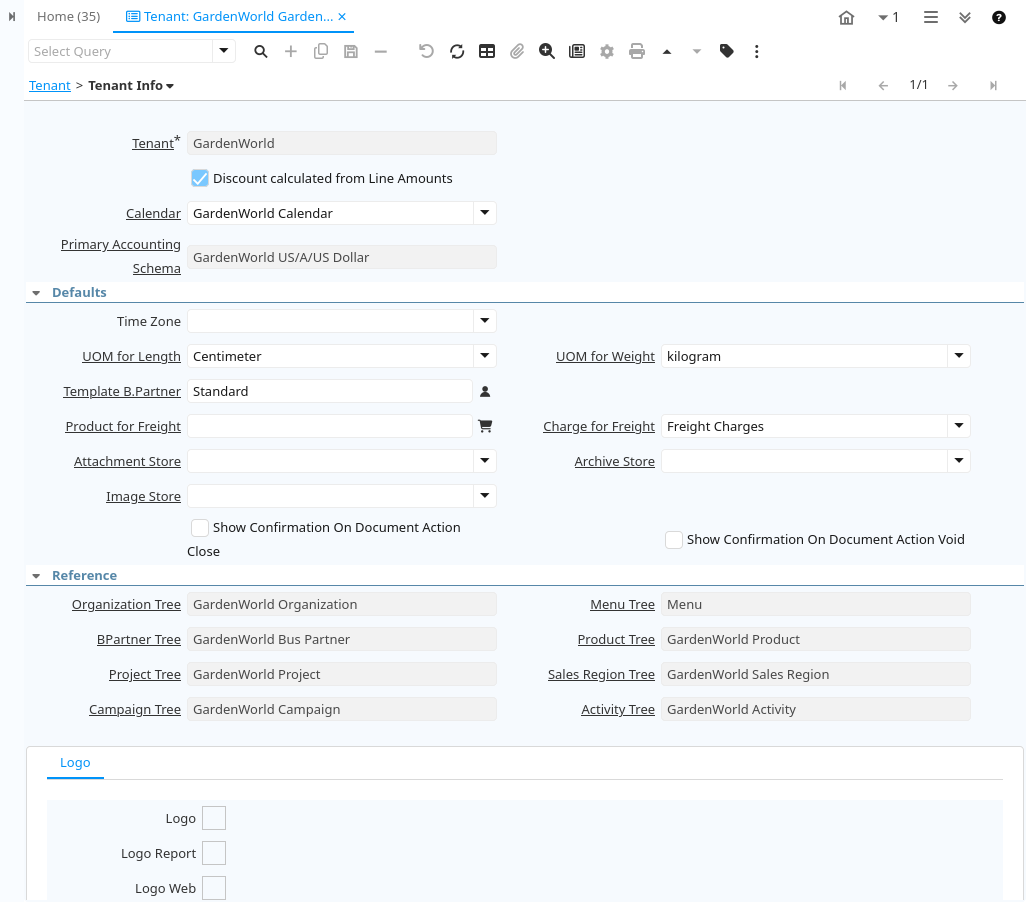Viewport: 1026px width, 902px height.
Task: Click the Template B.Partner text field
Action: 330,391
